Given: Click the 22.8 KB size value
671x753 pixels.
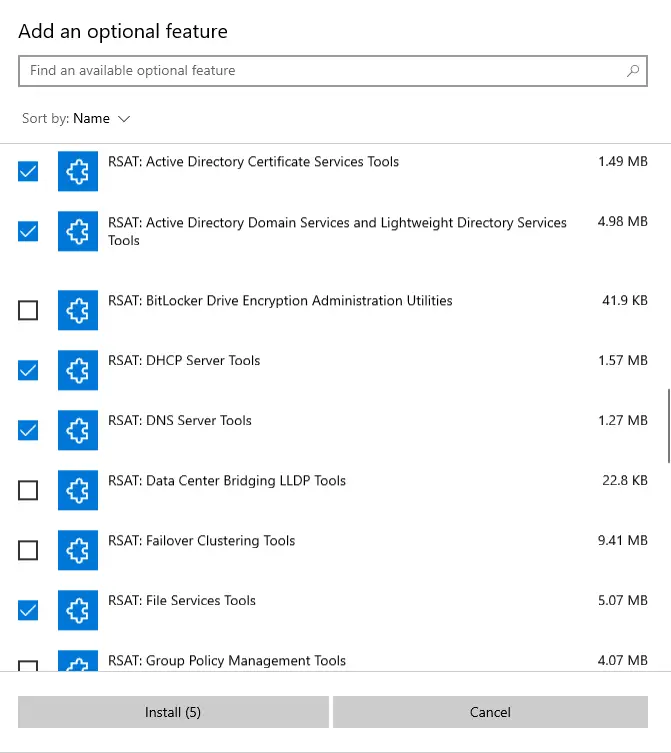Looking at the screenshot, I should coord(625,481).
